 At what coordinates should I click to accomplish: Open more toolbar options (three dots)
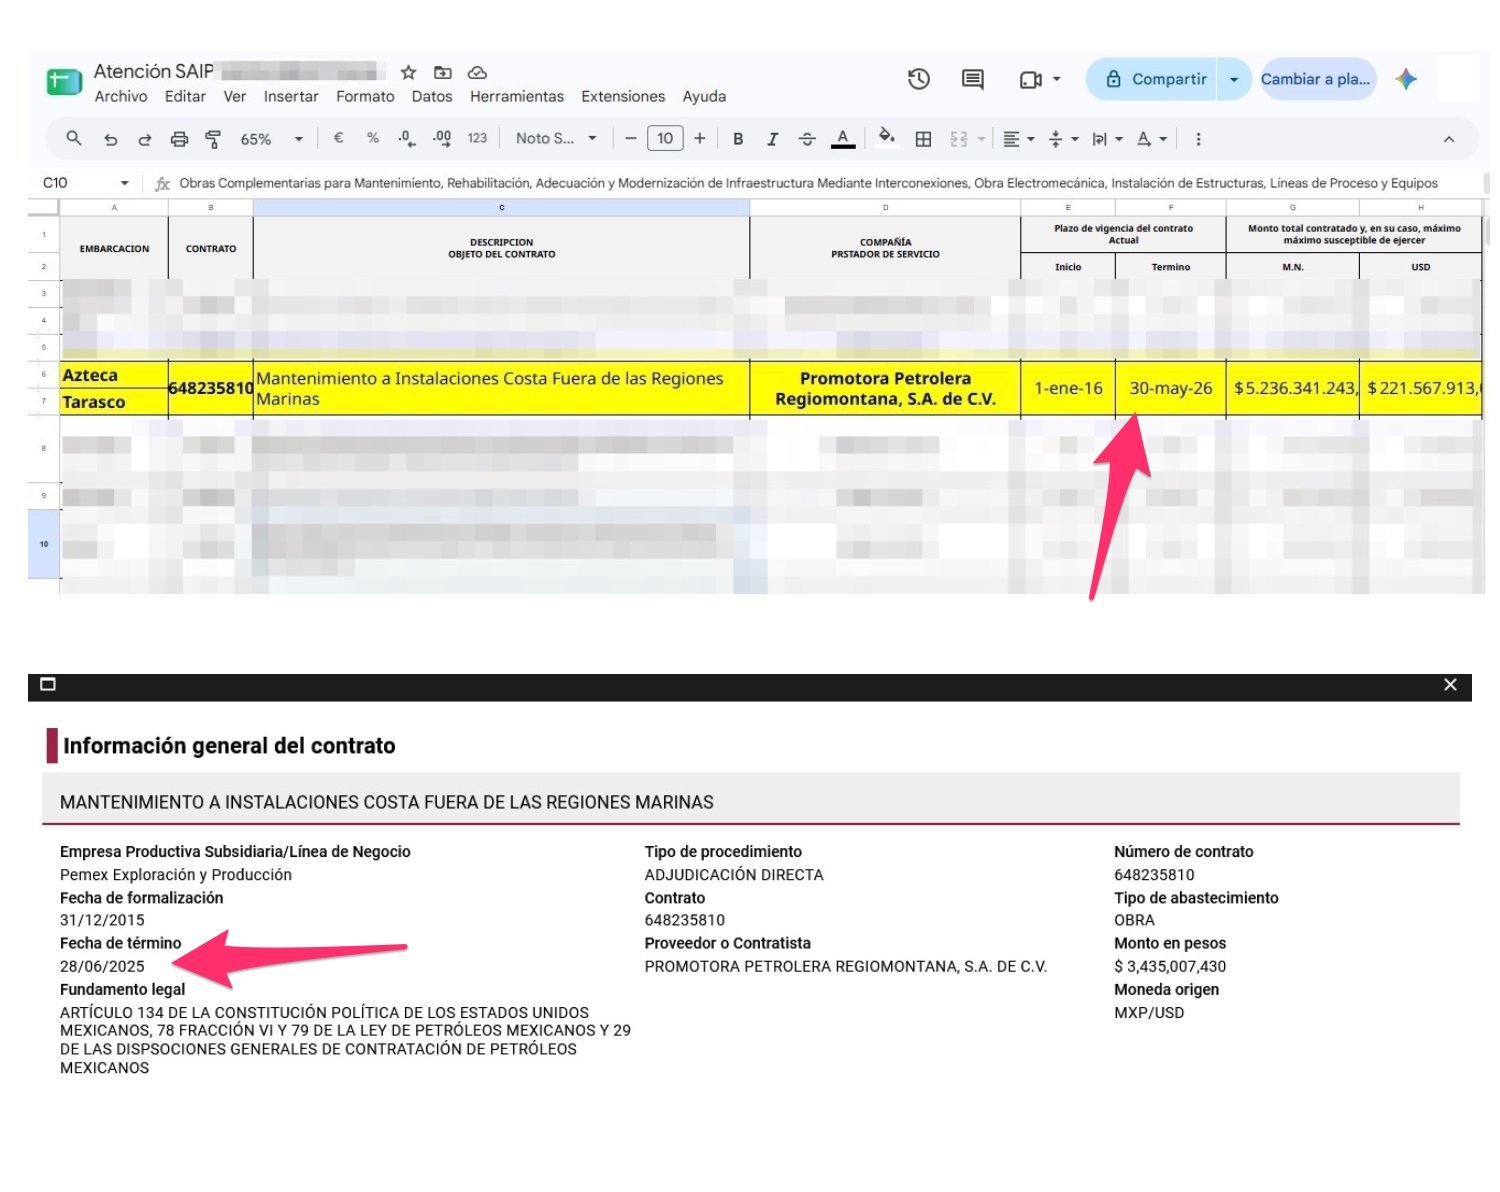(x=1198, y=139)
